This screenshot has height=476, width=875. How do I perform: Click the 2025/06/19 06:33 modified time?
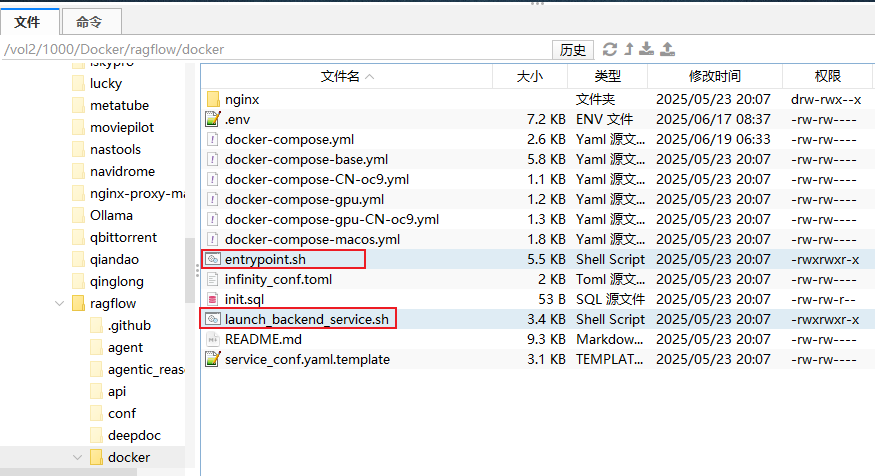[713, 140]
